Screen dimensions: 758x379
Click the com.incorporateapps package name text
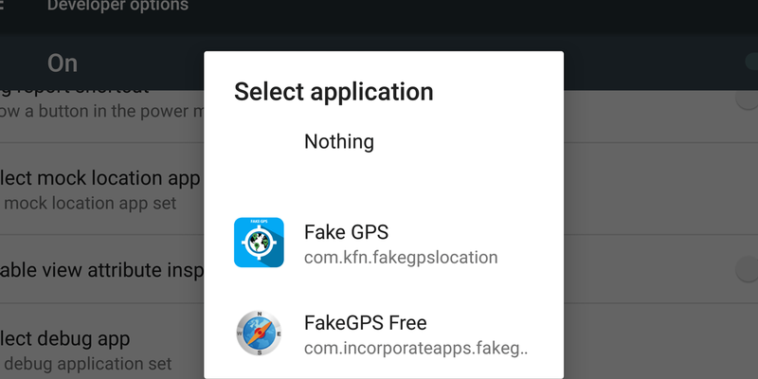(x=416, y=348)
